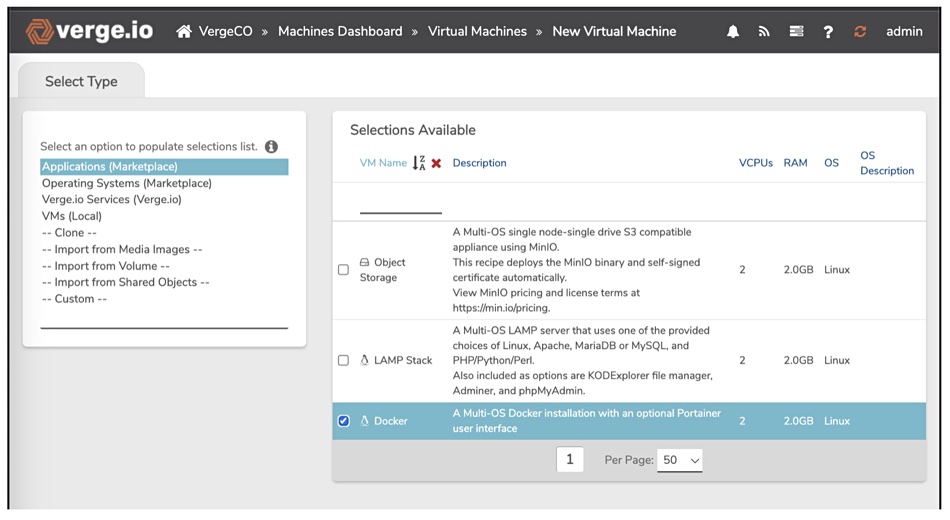The width and height of the screenshot is (950, 520).
Task: Go to VergeCO breadcrumb
Action: click(225, 32)
